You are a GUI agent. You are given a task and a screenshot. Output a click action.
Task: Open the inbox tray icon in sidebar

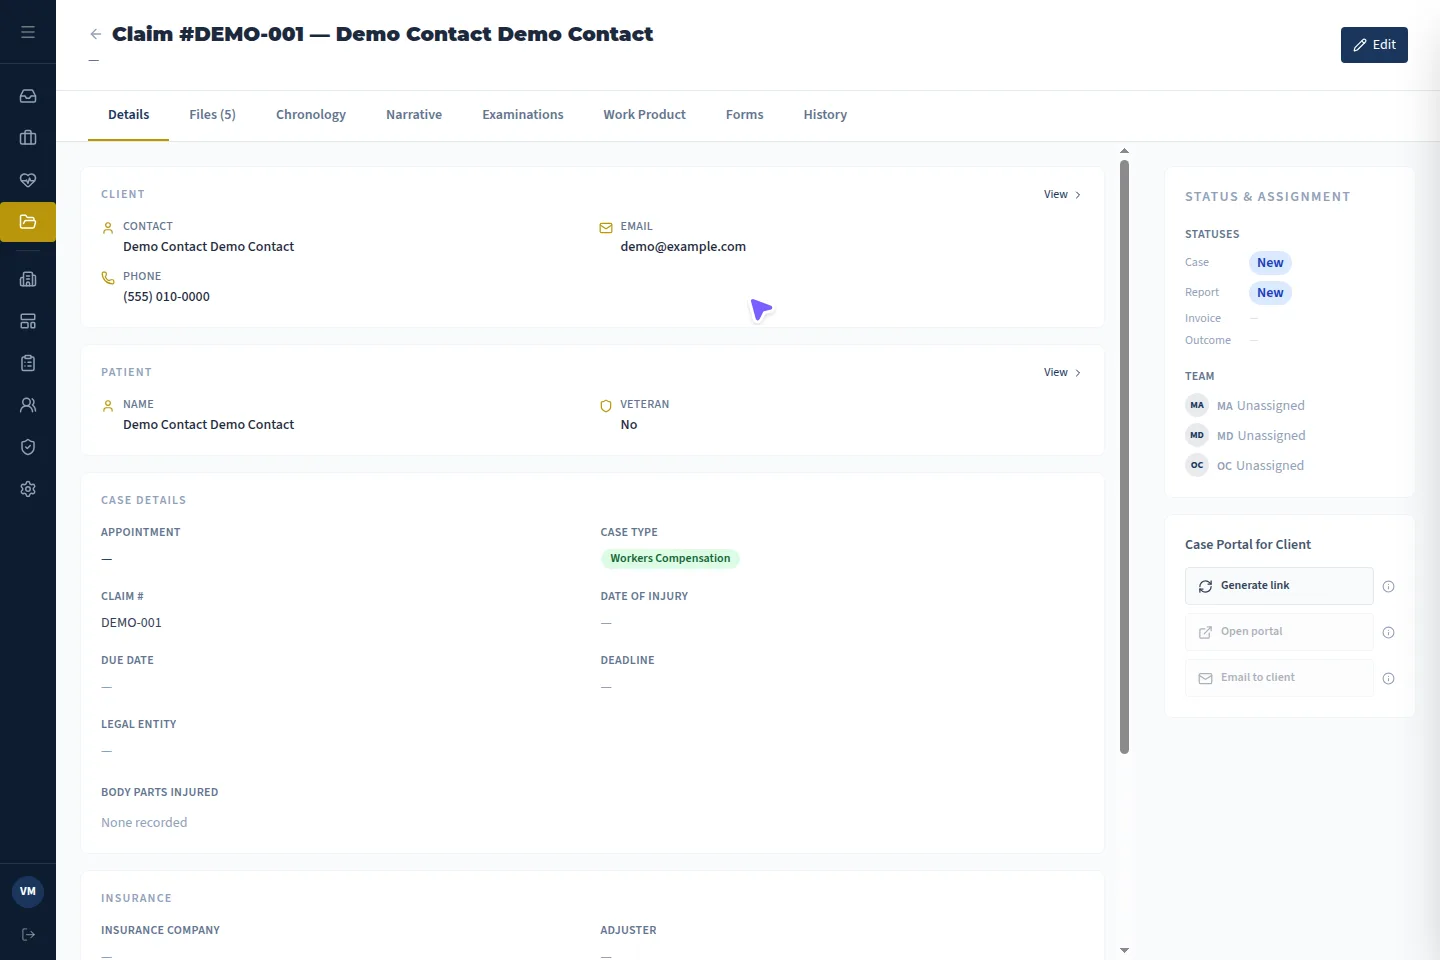tap(28, 96)
